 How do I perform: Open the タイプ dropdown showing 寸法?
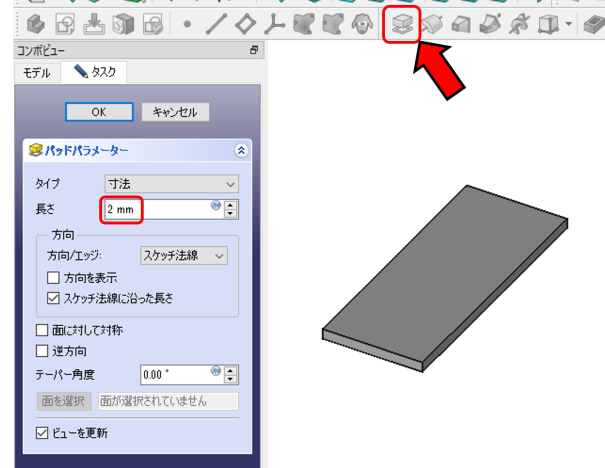pos(172,184)
